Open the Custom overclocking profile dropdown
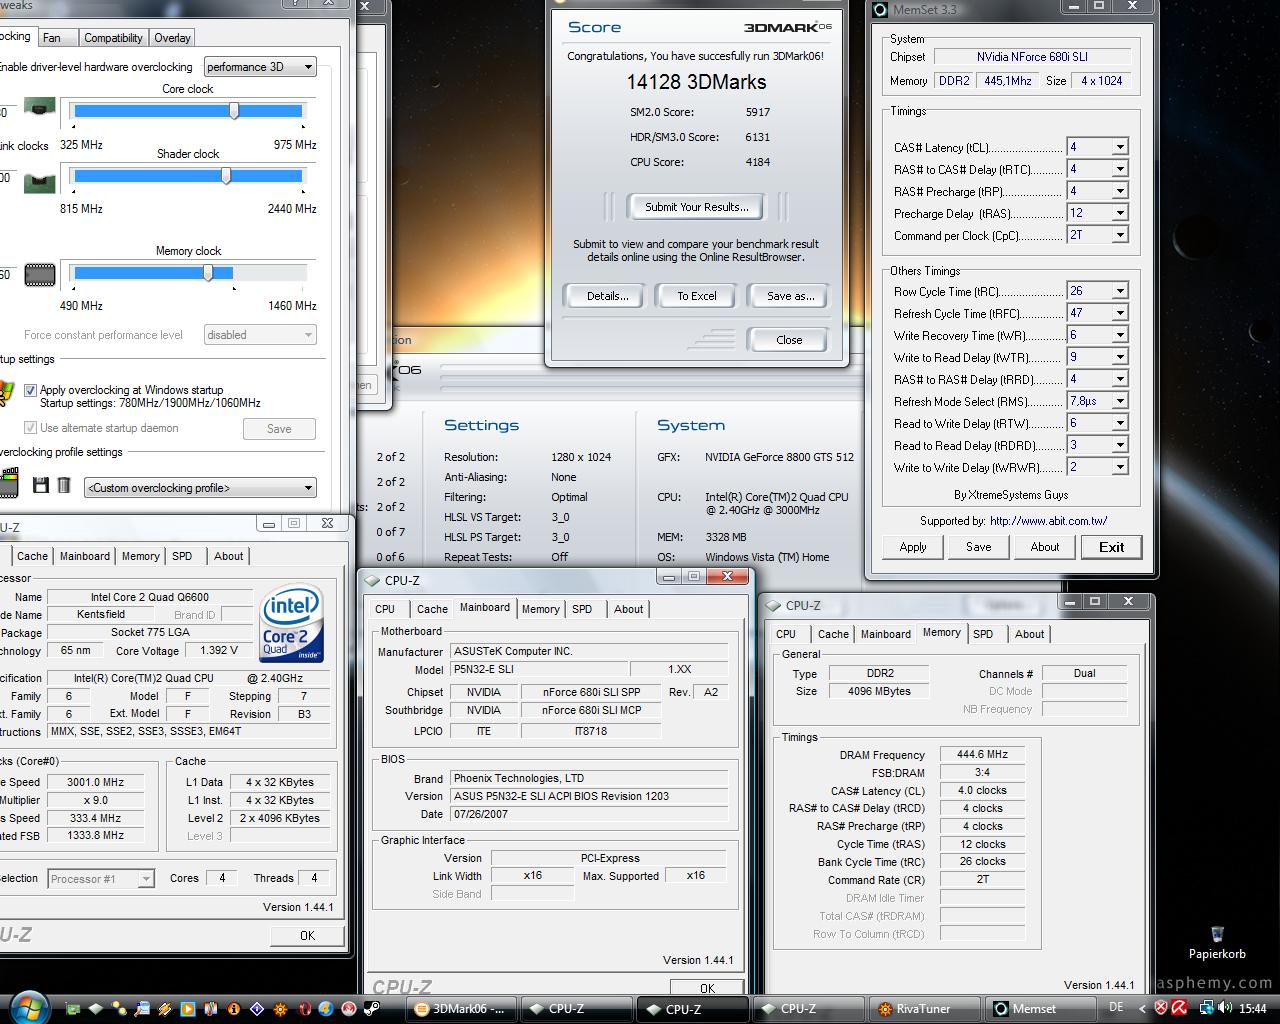The height and width of the screenshot is (1024, 1280). point(200,488)
